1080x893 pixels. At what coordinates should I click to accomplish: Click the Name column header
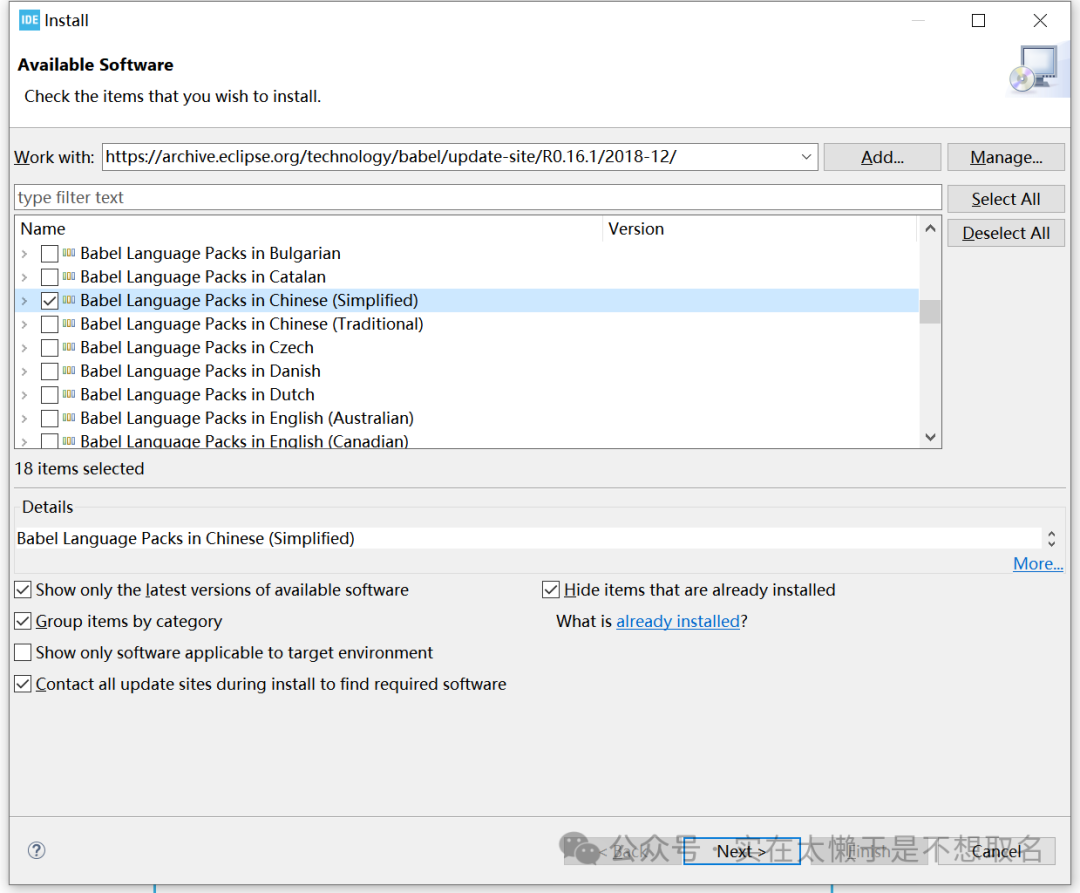click(x=309, y=229)
